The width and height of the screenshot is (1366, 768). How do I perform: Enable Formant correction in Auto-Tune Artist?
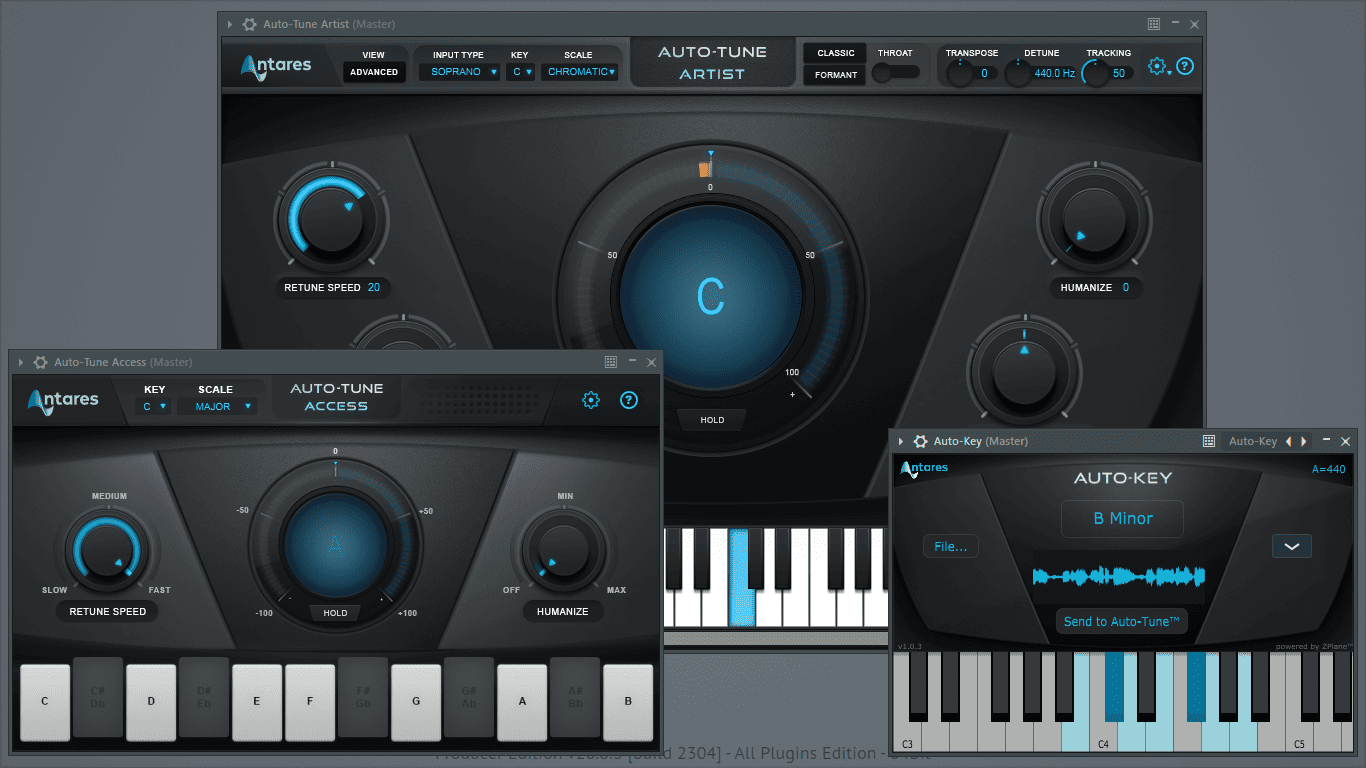(x=836, y=75)
